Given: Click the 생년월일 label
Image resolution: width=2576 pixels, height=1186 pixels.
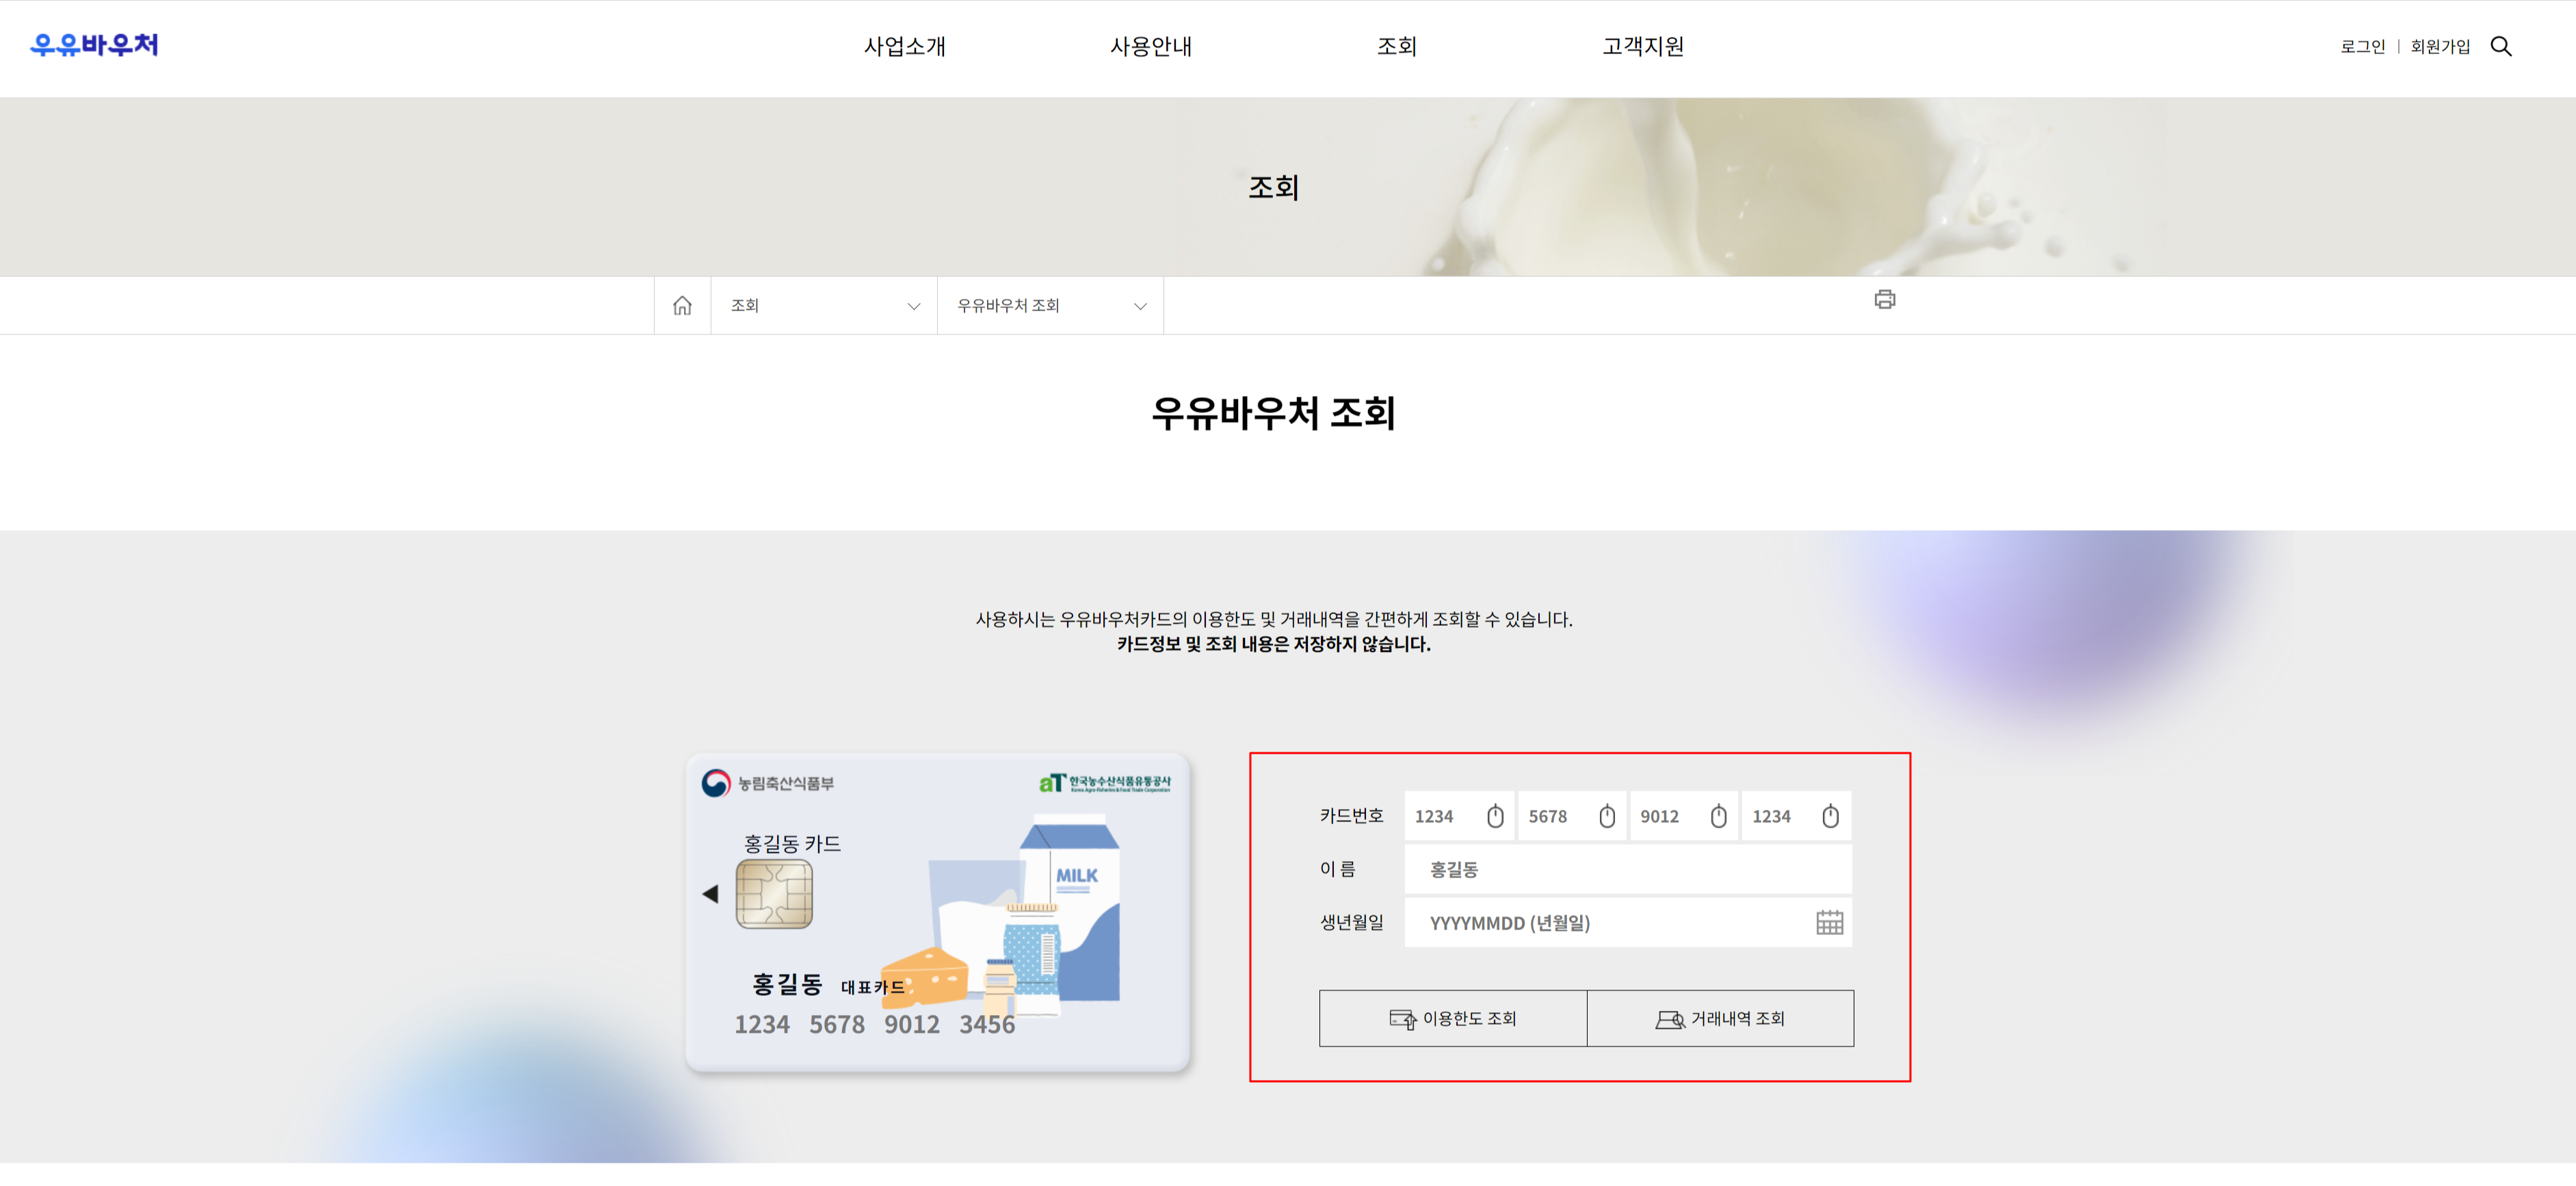Looking at the screenshot, I should click(x=1351, y=922).
